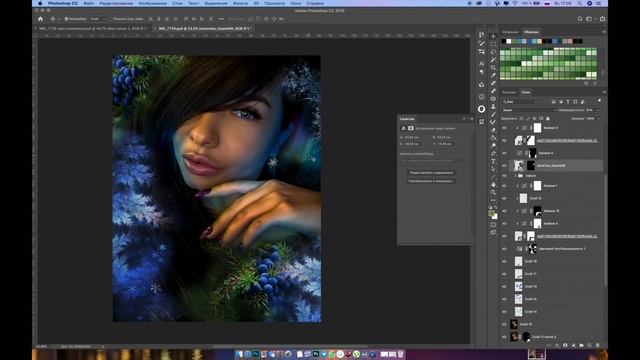
Task: Click the lock all icon in the Layers panel
Action: [548, 118]
